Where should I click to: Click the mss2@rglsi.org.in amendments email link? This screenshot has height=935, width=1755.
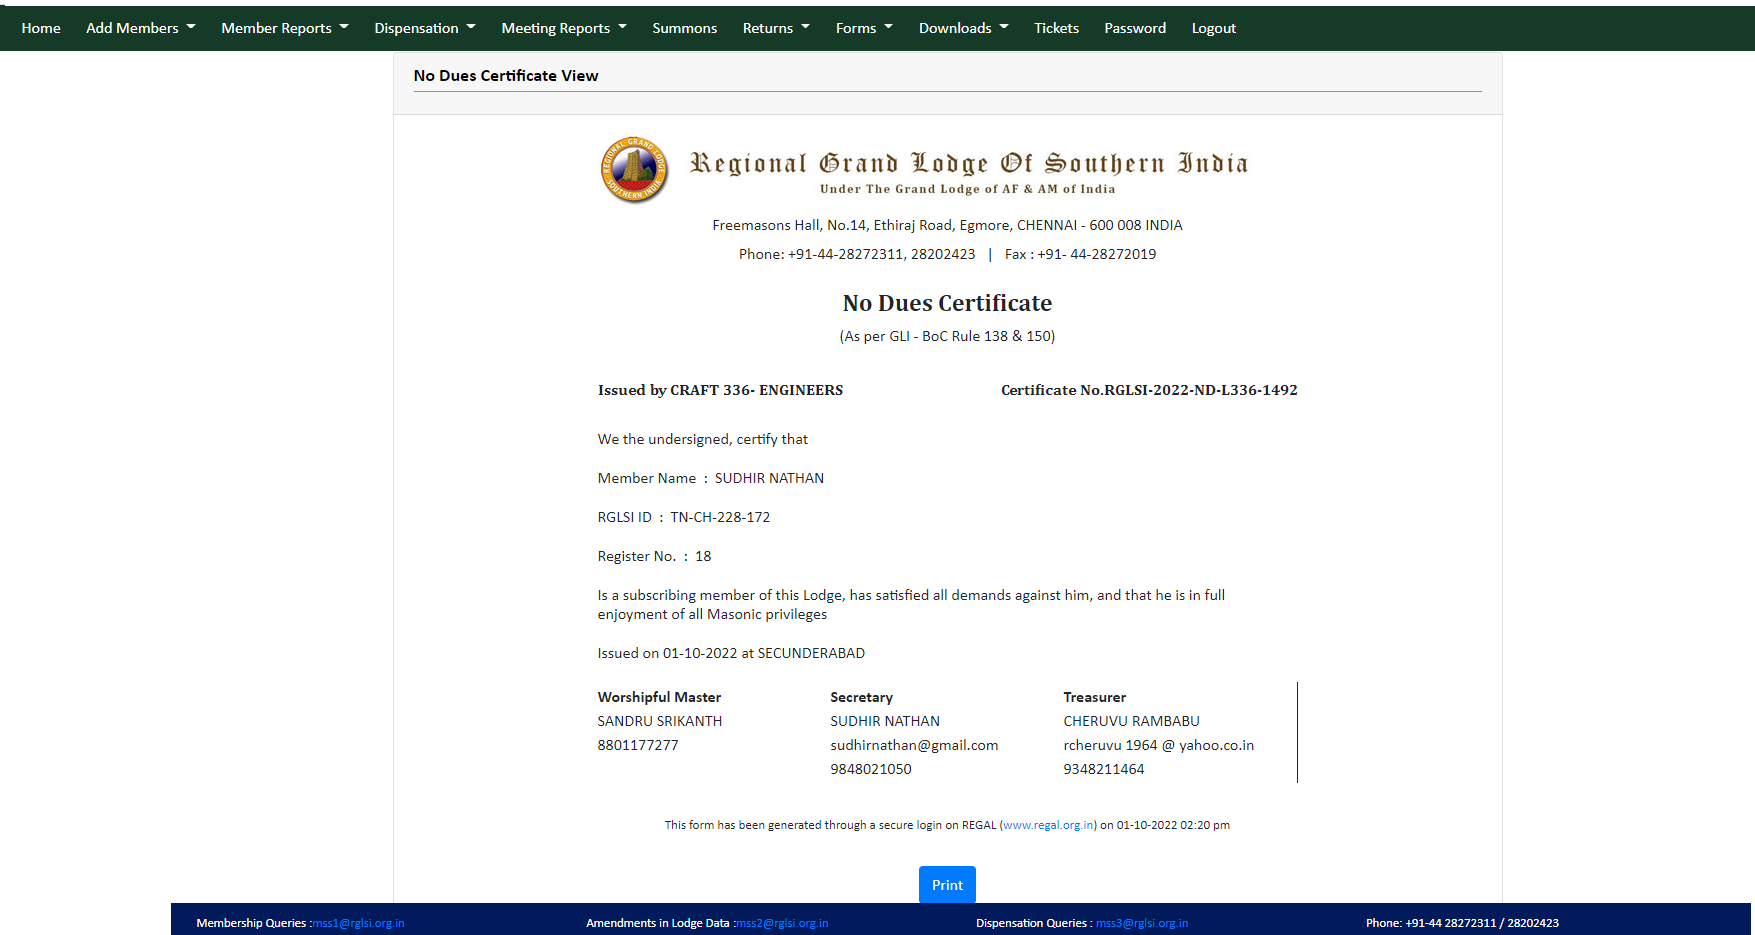pos(782,923)
